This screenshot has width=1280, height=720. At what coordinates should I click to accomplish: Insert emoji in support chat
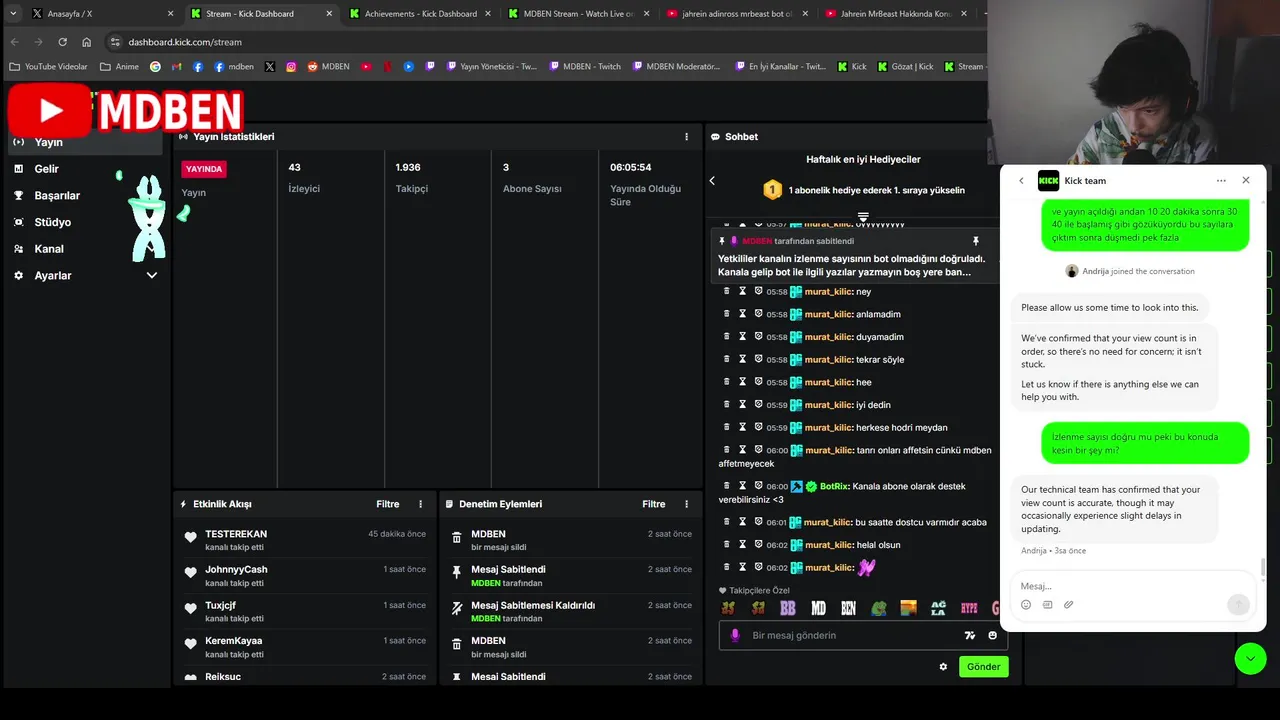[x=1026, y=605]
